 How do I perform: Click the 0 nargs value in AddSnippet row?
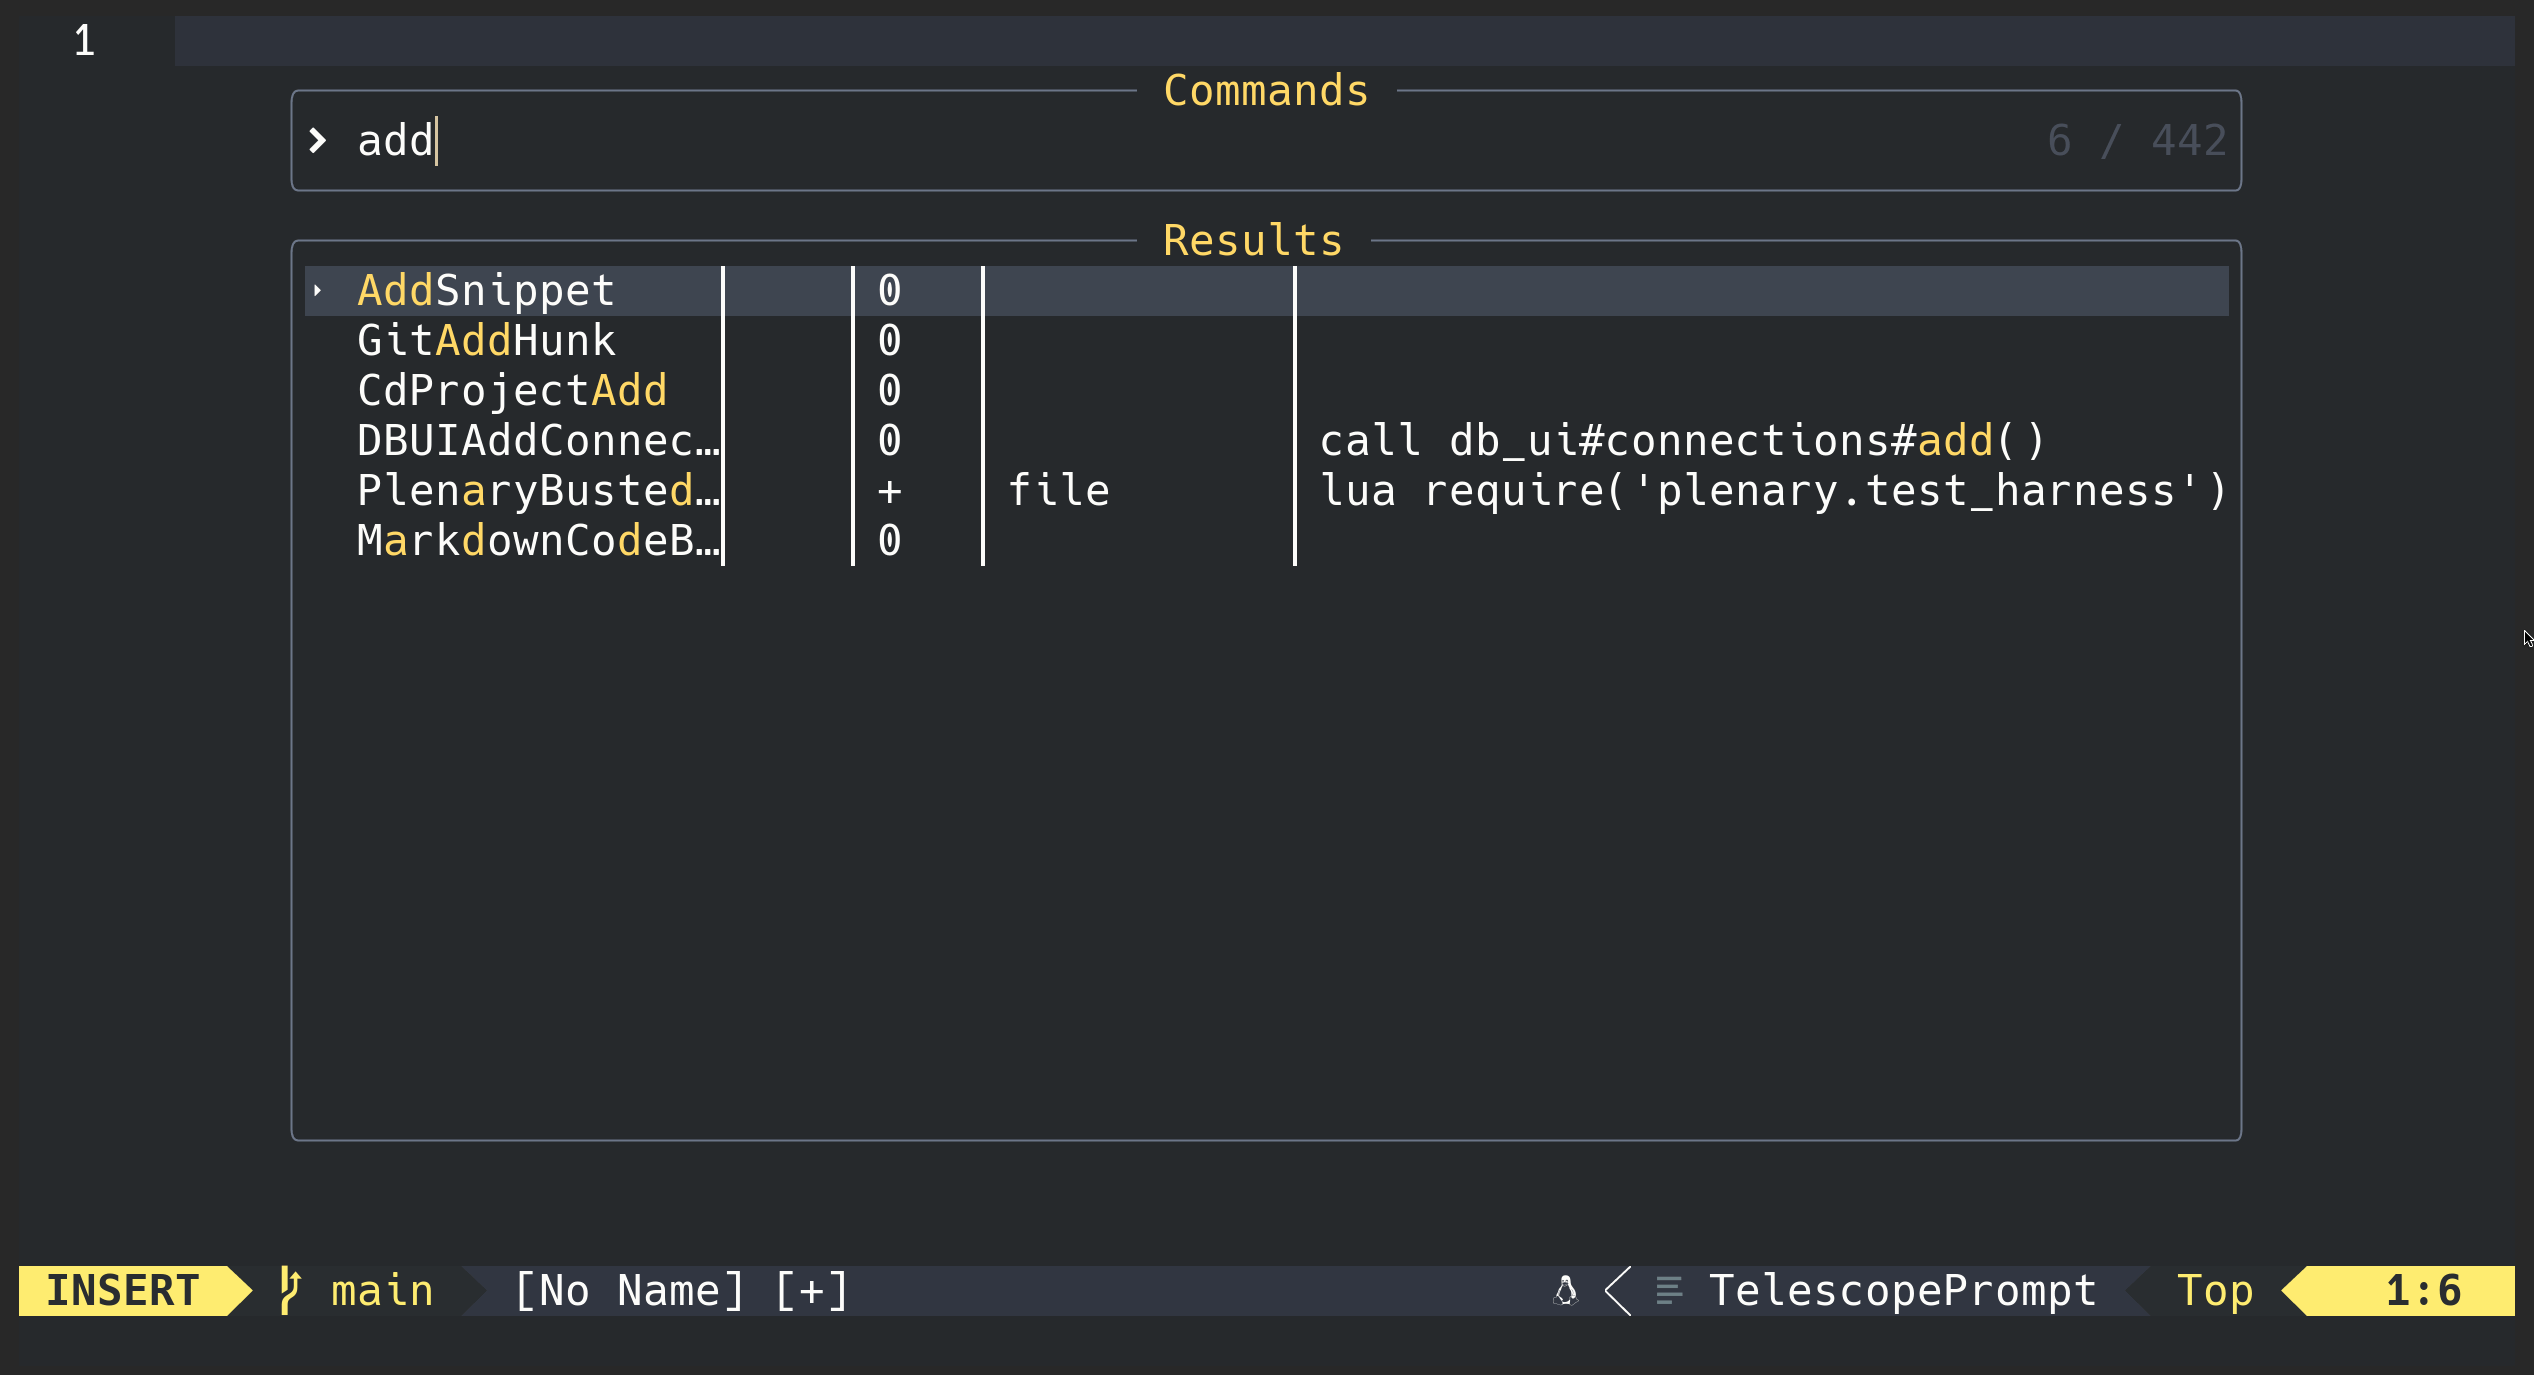pos(889,290)
